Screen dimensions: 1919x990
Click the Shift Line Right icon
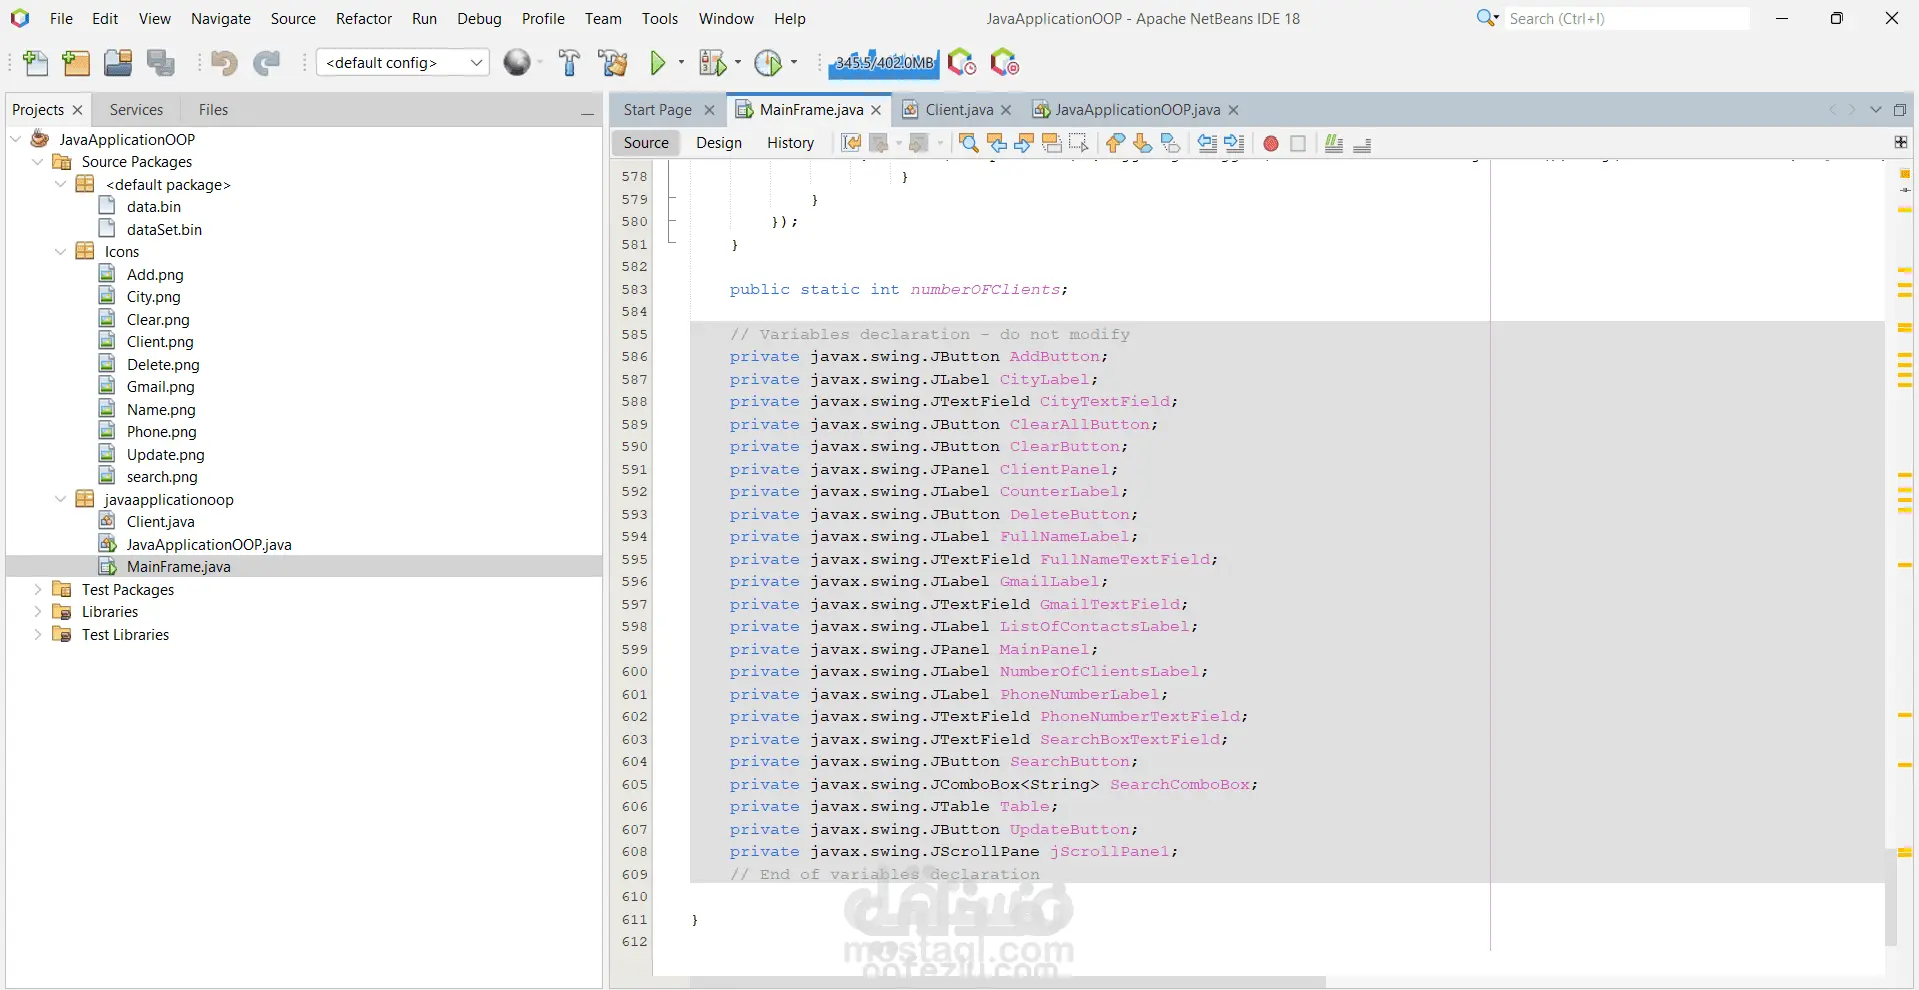pos(1235,143)
